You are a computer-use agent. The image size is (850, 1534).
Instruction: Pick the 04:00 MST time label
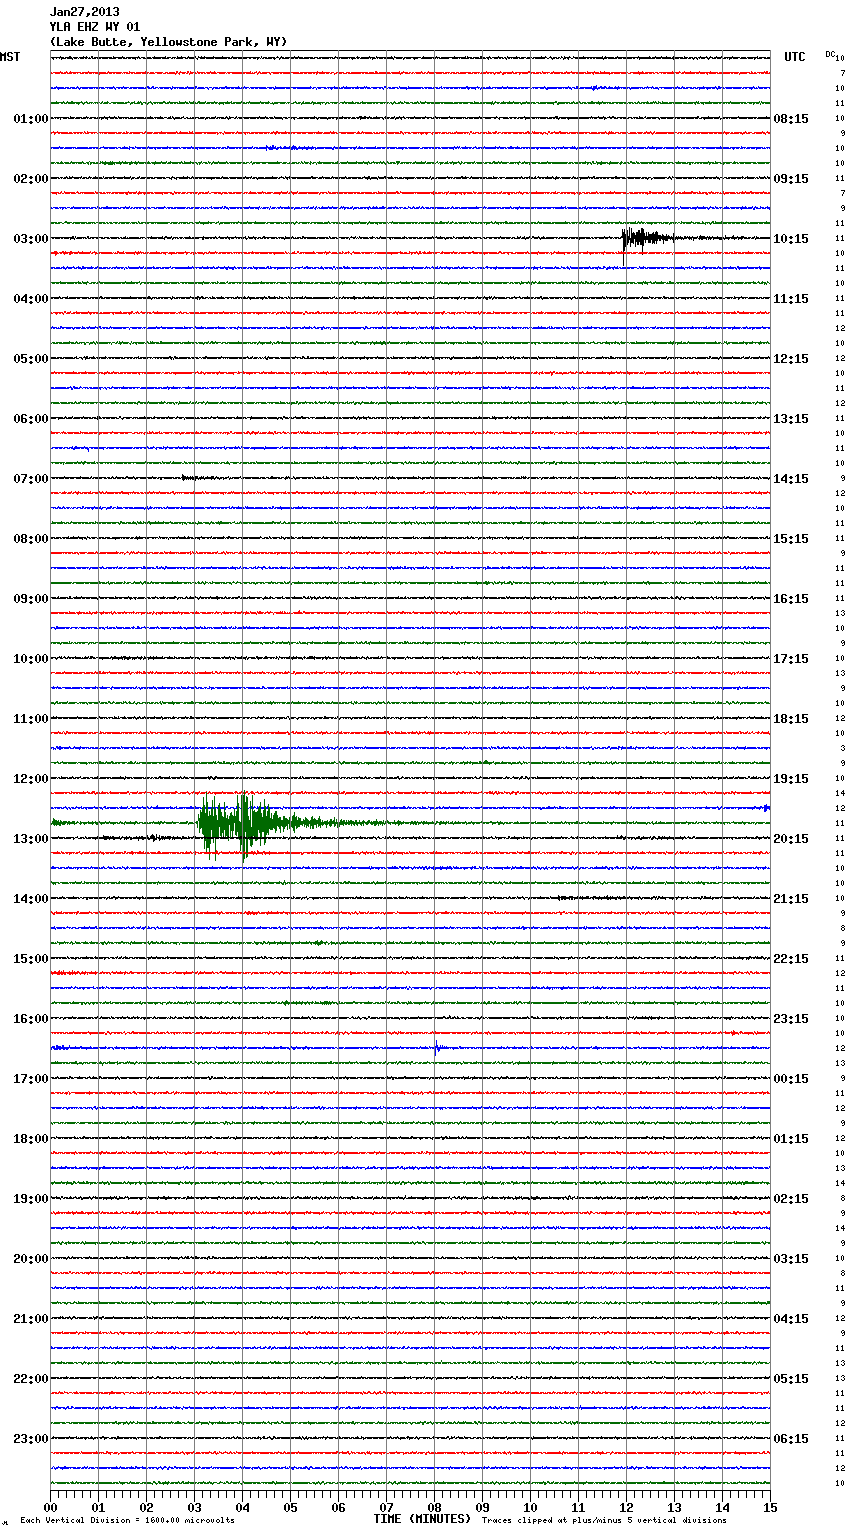pyautogui.click(x=31, y=299)
